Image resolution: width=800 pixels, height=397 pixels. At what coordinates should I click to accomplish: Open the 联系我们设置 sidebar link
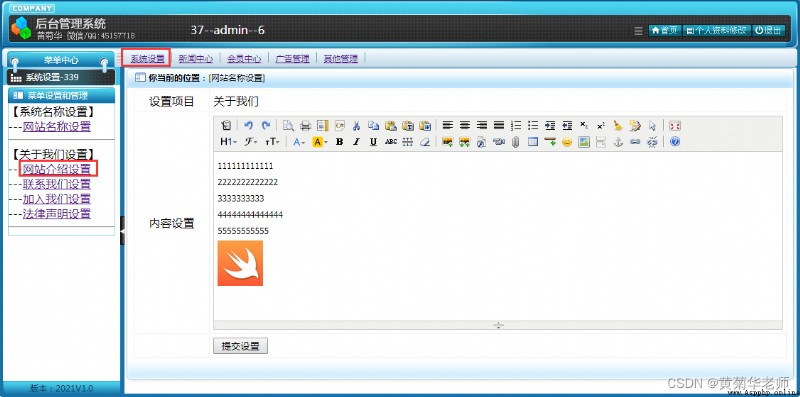tap(57, 184)
